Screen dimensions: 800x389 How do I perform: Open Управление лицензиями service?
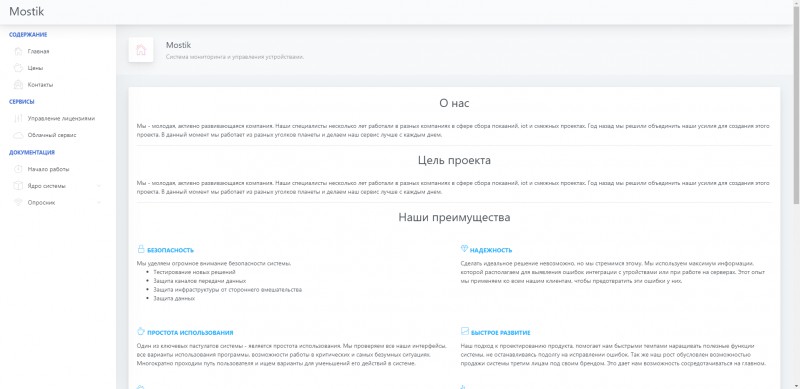[61, 118]
